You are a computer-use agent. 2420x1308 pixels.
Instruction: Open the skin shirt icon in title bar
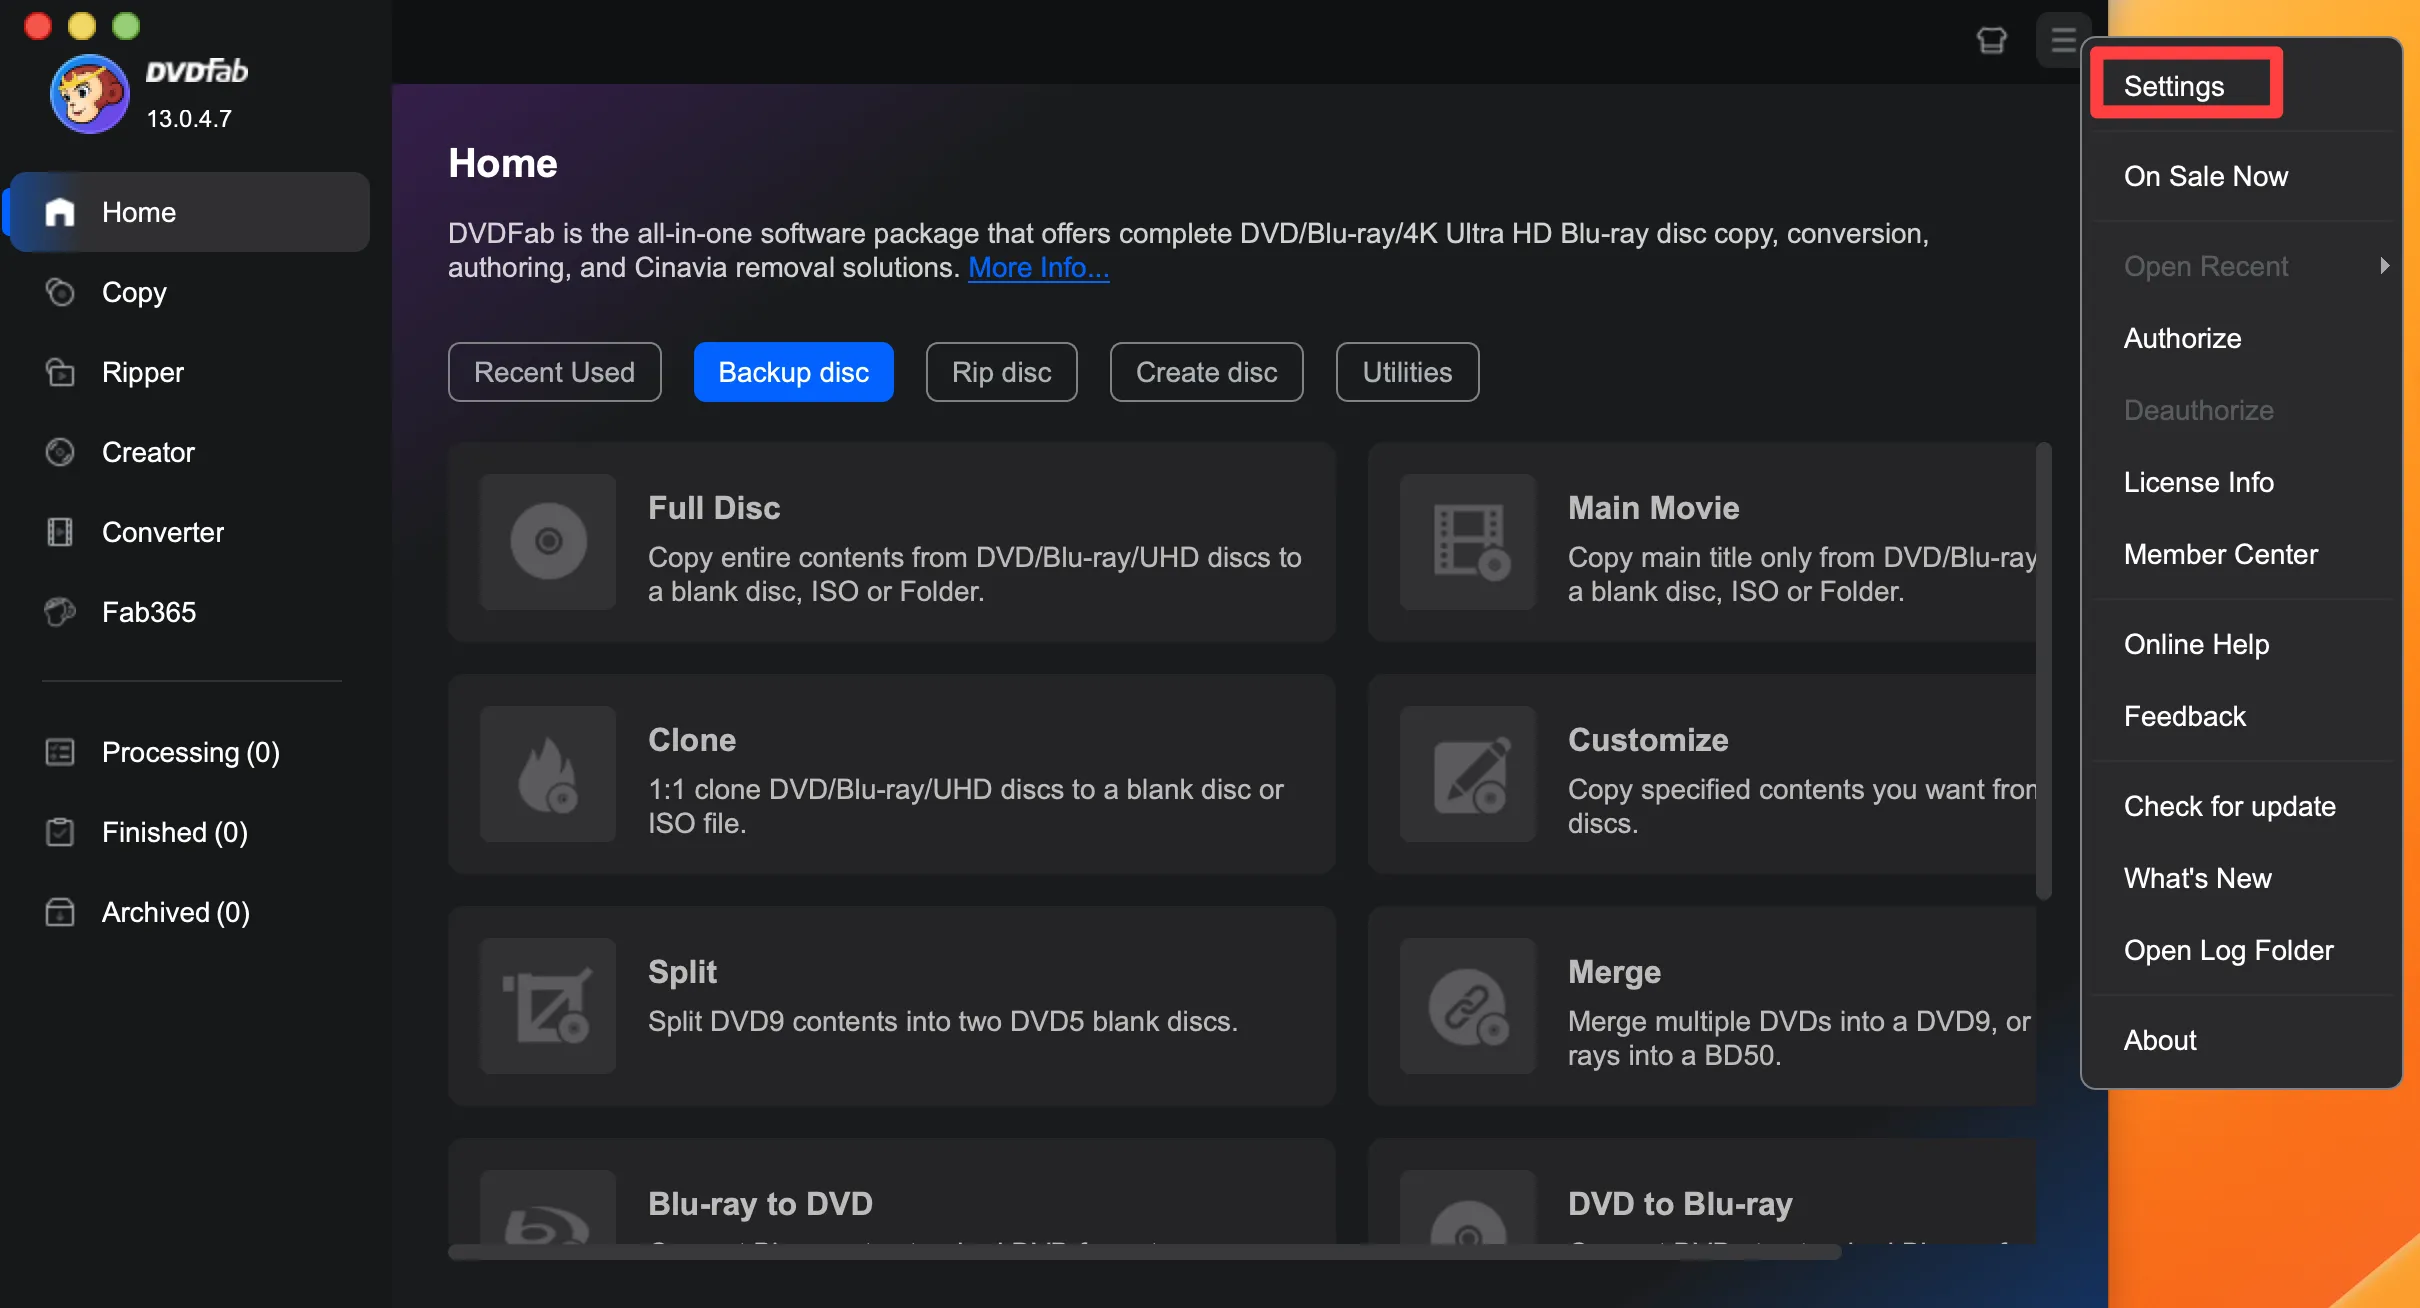pos(1991,41)
